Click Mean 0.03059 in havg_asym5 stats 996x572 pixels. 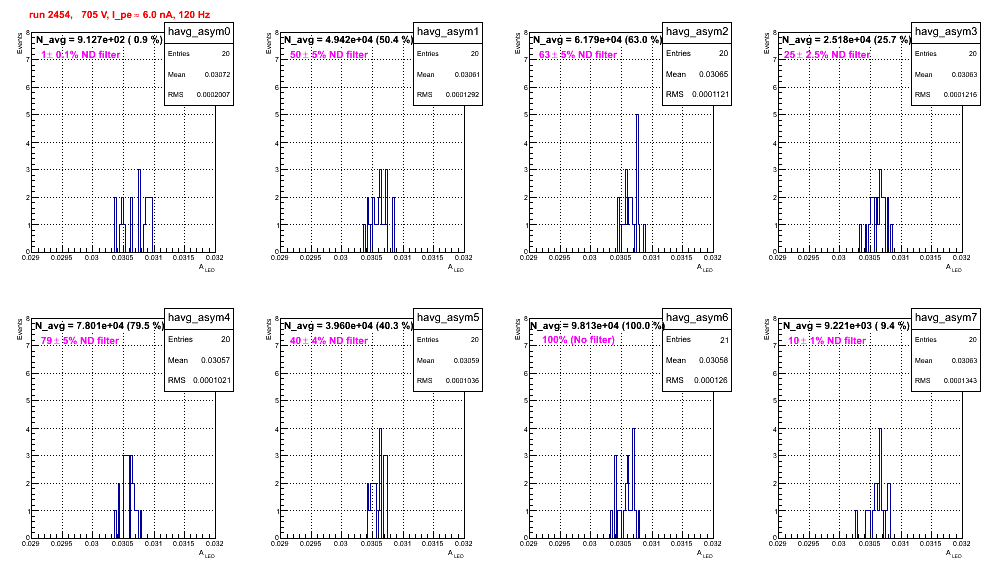point(448,360)
